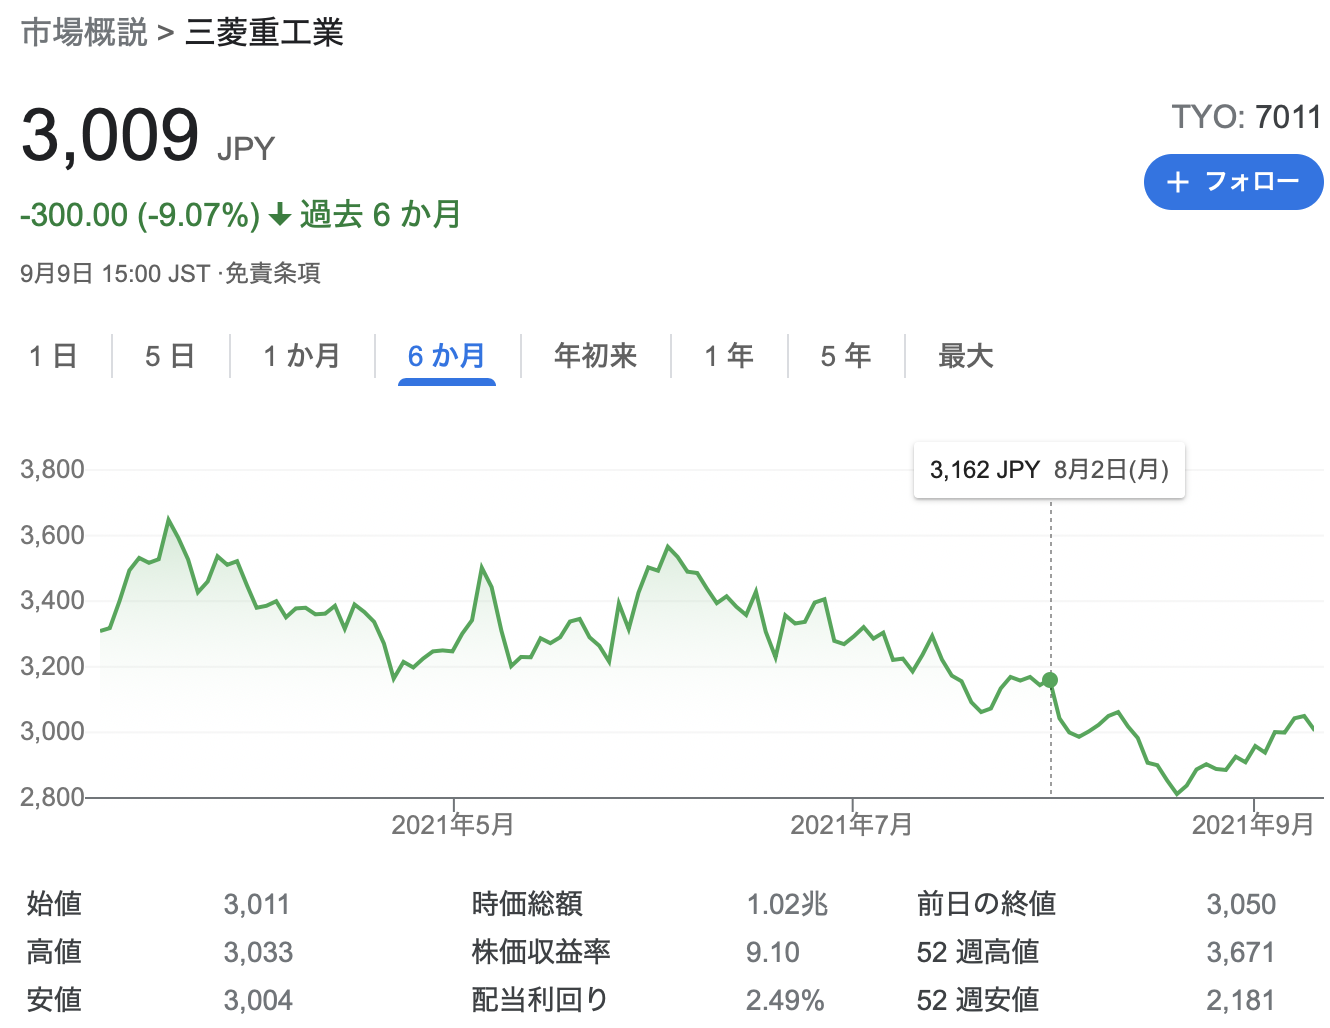The image size is (1330, 1028).
Task: Click the 時価総額 row label
Action: (x=527, y=904)
